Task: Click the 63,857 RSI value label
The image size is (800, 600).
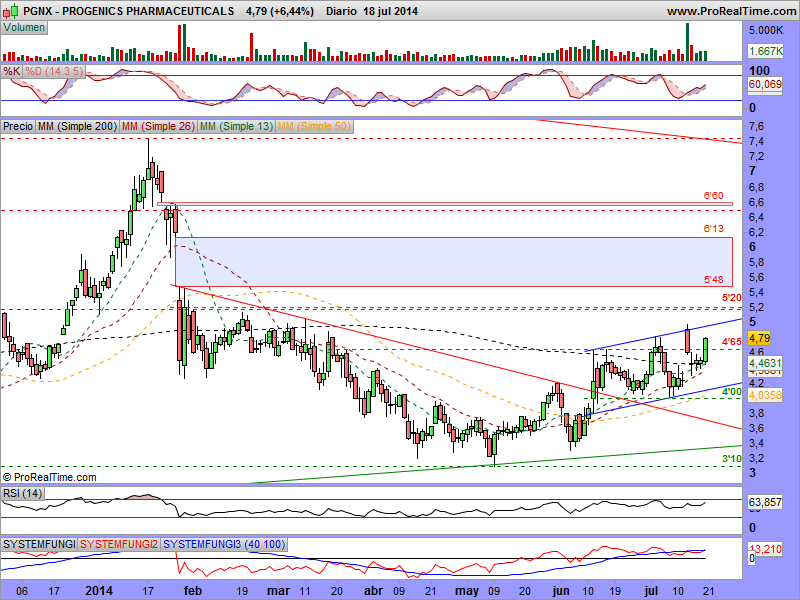Action: click(x=765, y=503)
